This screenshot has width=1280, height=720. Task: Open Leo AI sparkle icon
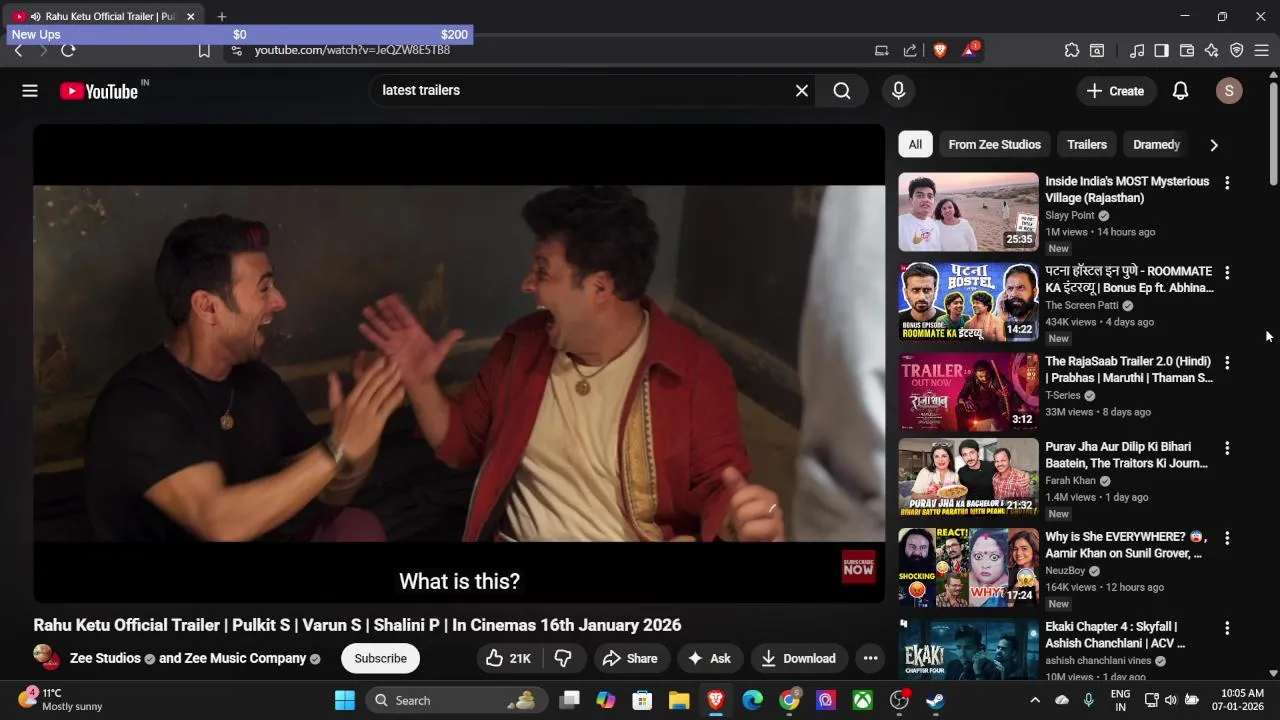(x=1211, y=50)
